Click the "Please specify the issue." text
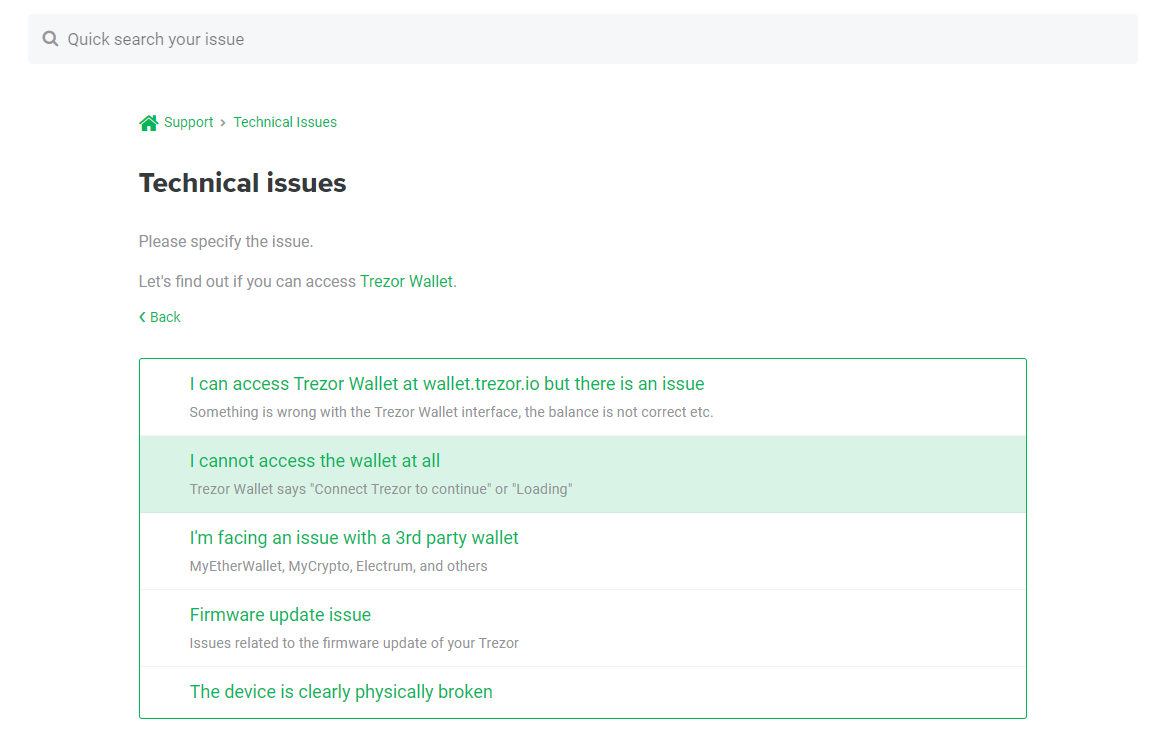Viewport: 1168px width, 756px height. [226, 242]
